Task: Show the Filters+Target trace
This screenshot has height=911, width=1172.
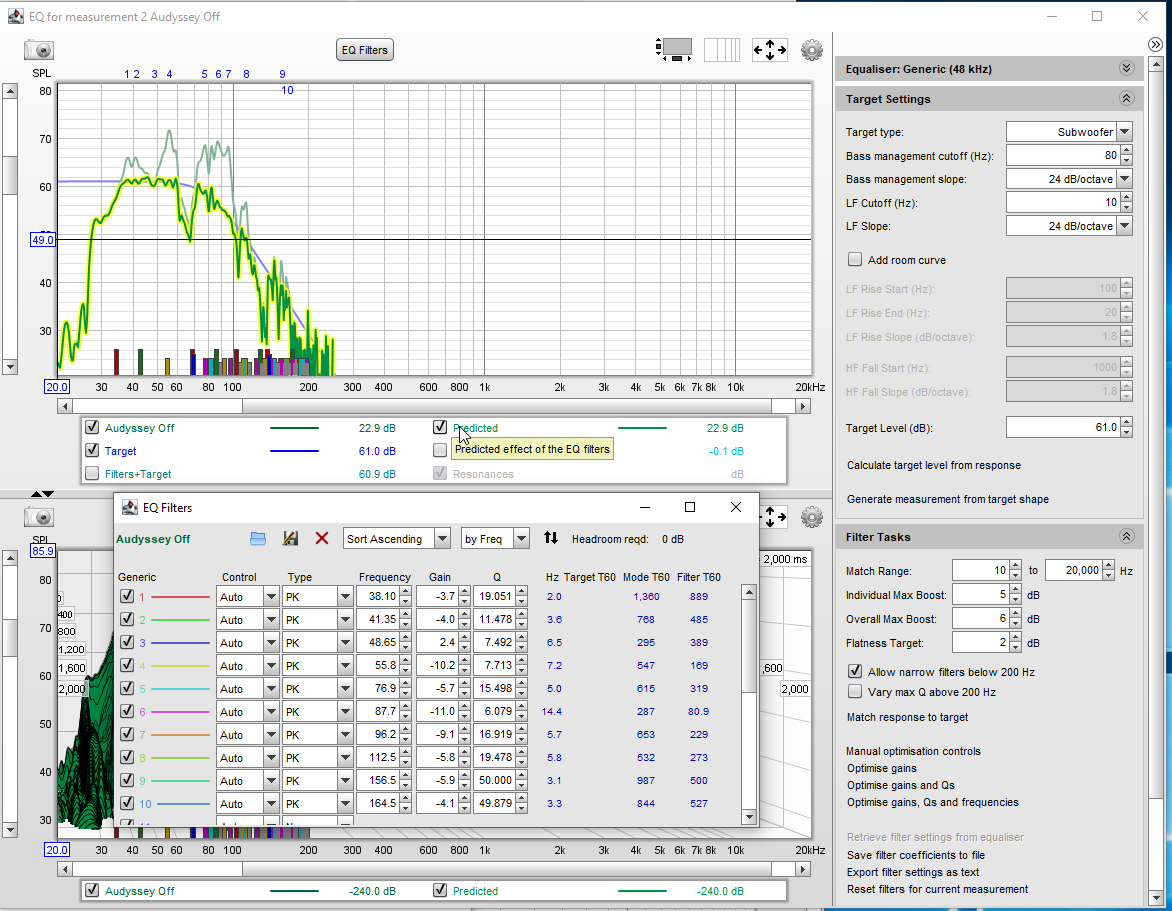Action: point(92,474)
